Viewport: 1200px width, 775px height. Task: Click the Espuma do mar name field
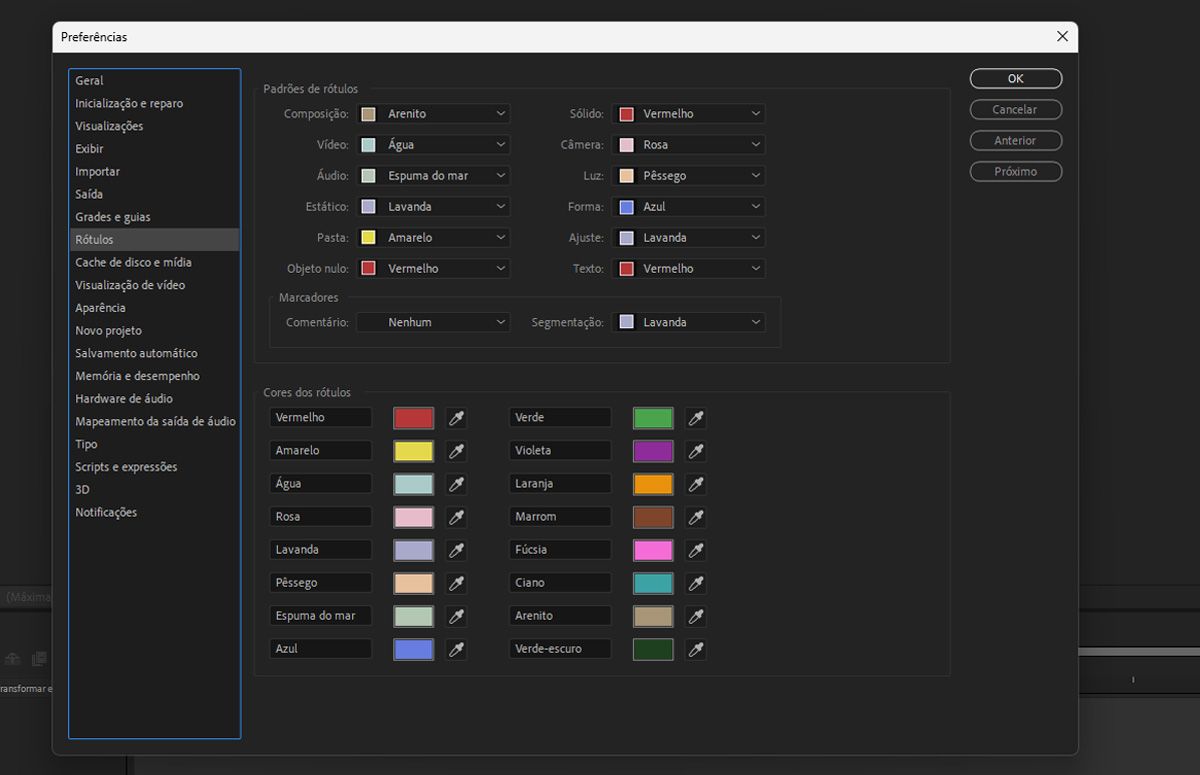[x=321, y=616]
